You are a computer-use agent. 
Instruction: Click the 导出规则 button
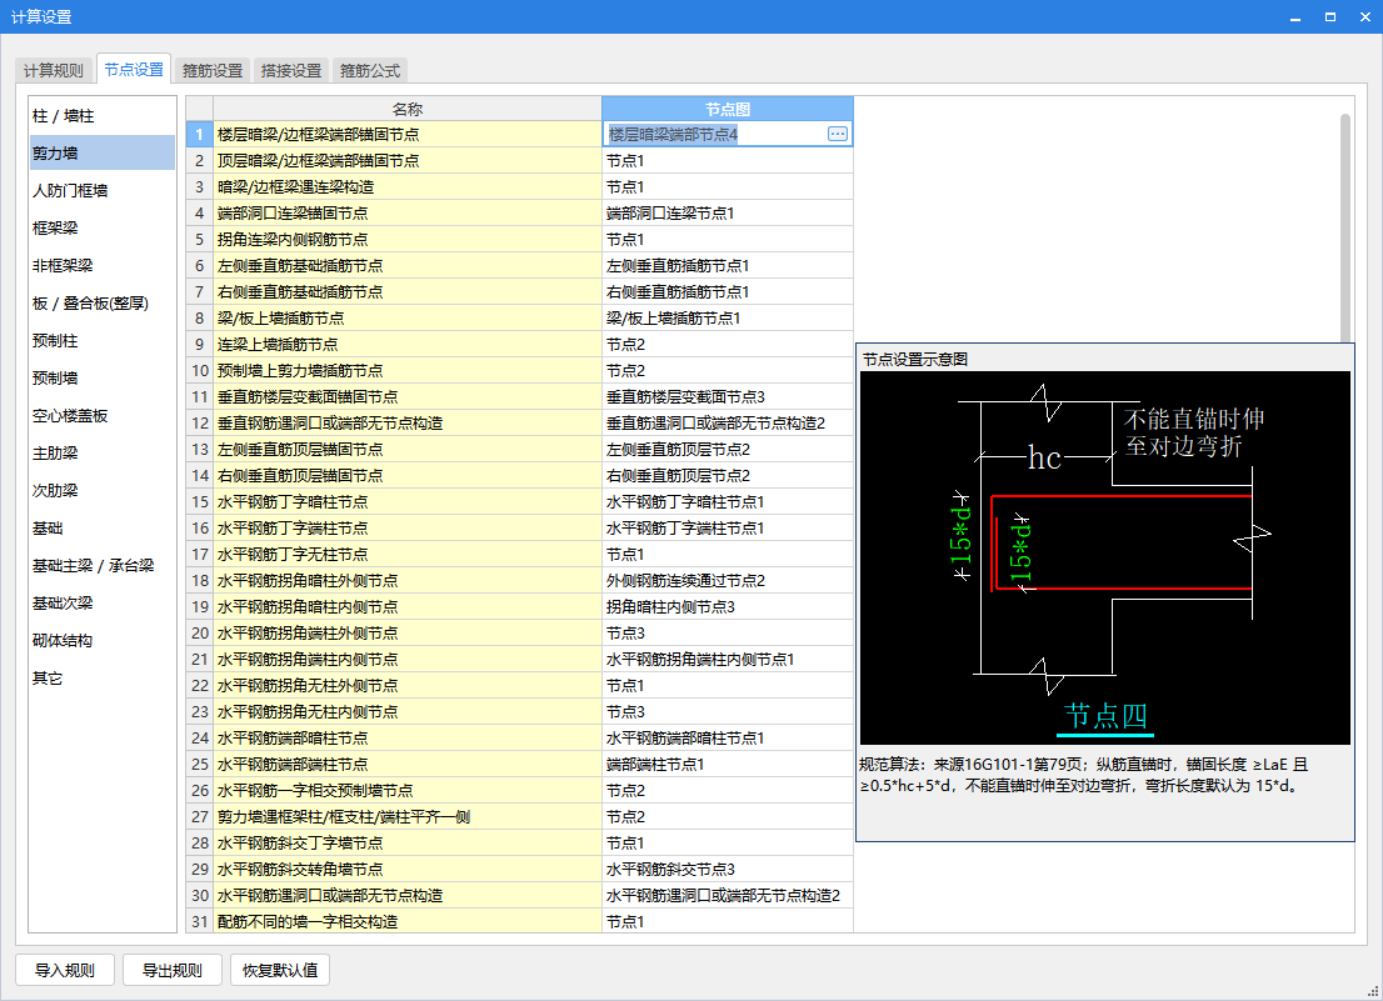[x=172, y=970]
